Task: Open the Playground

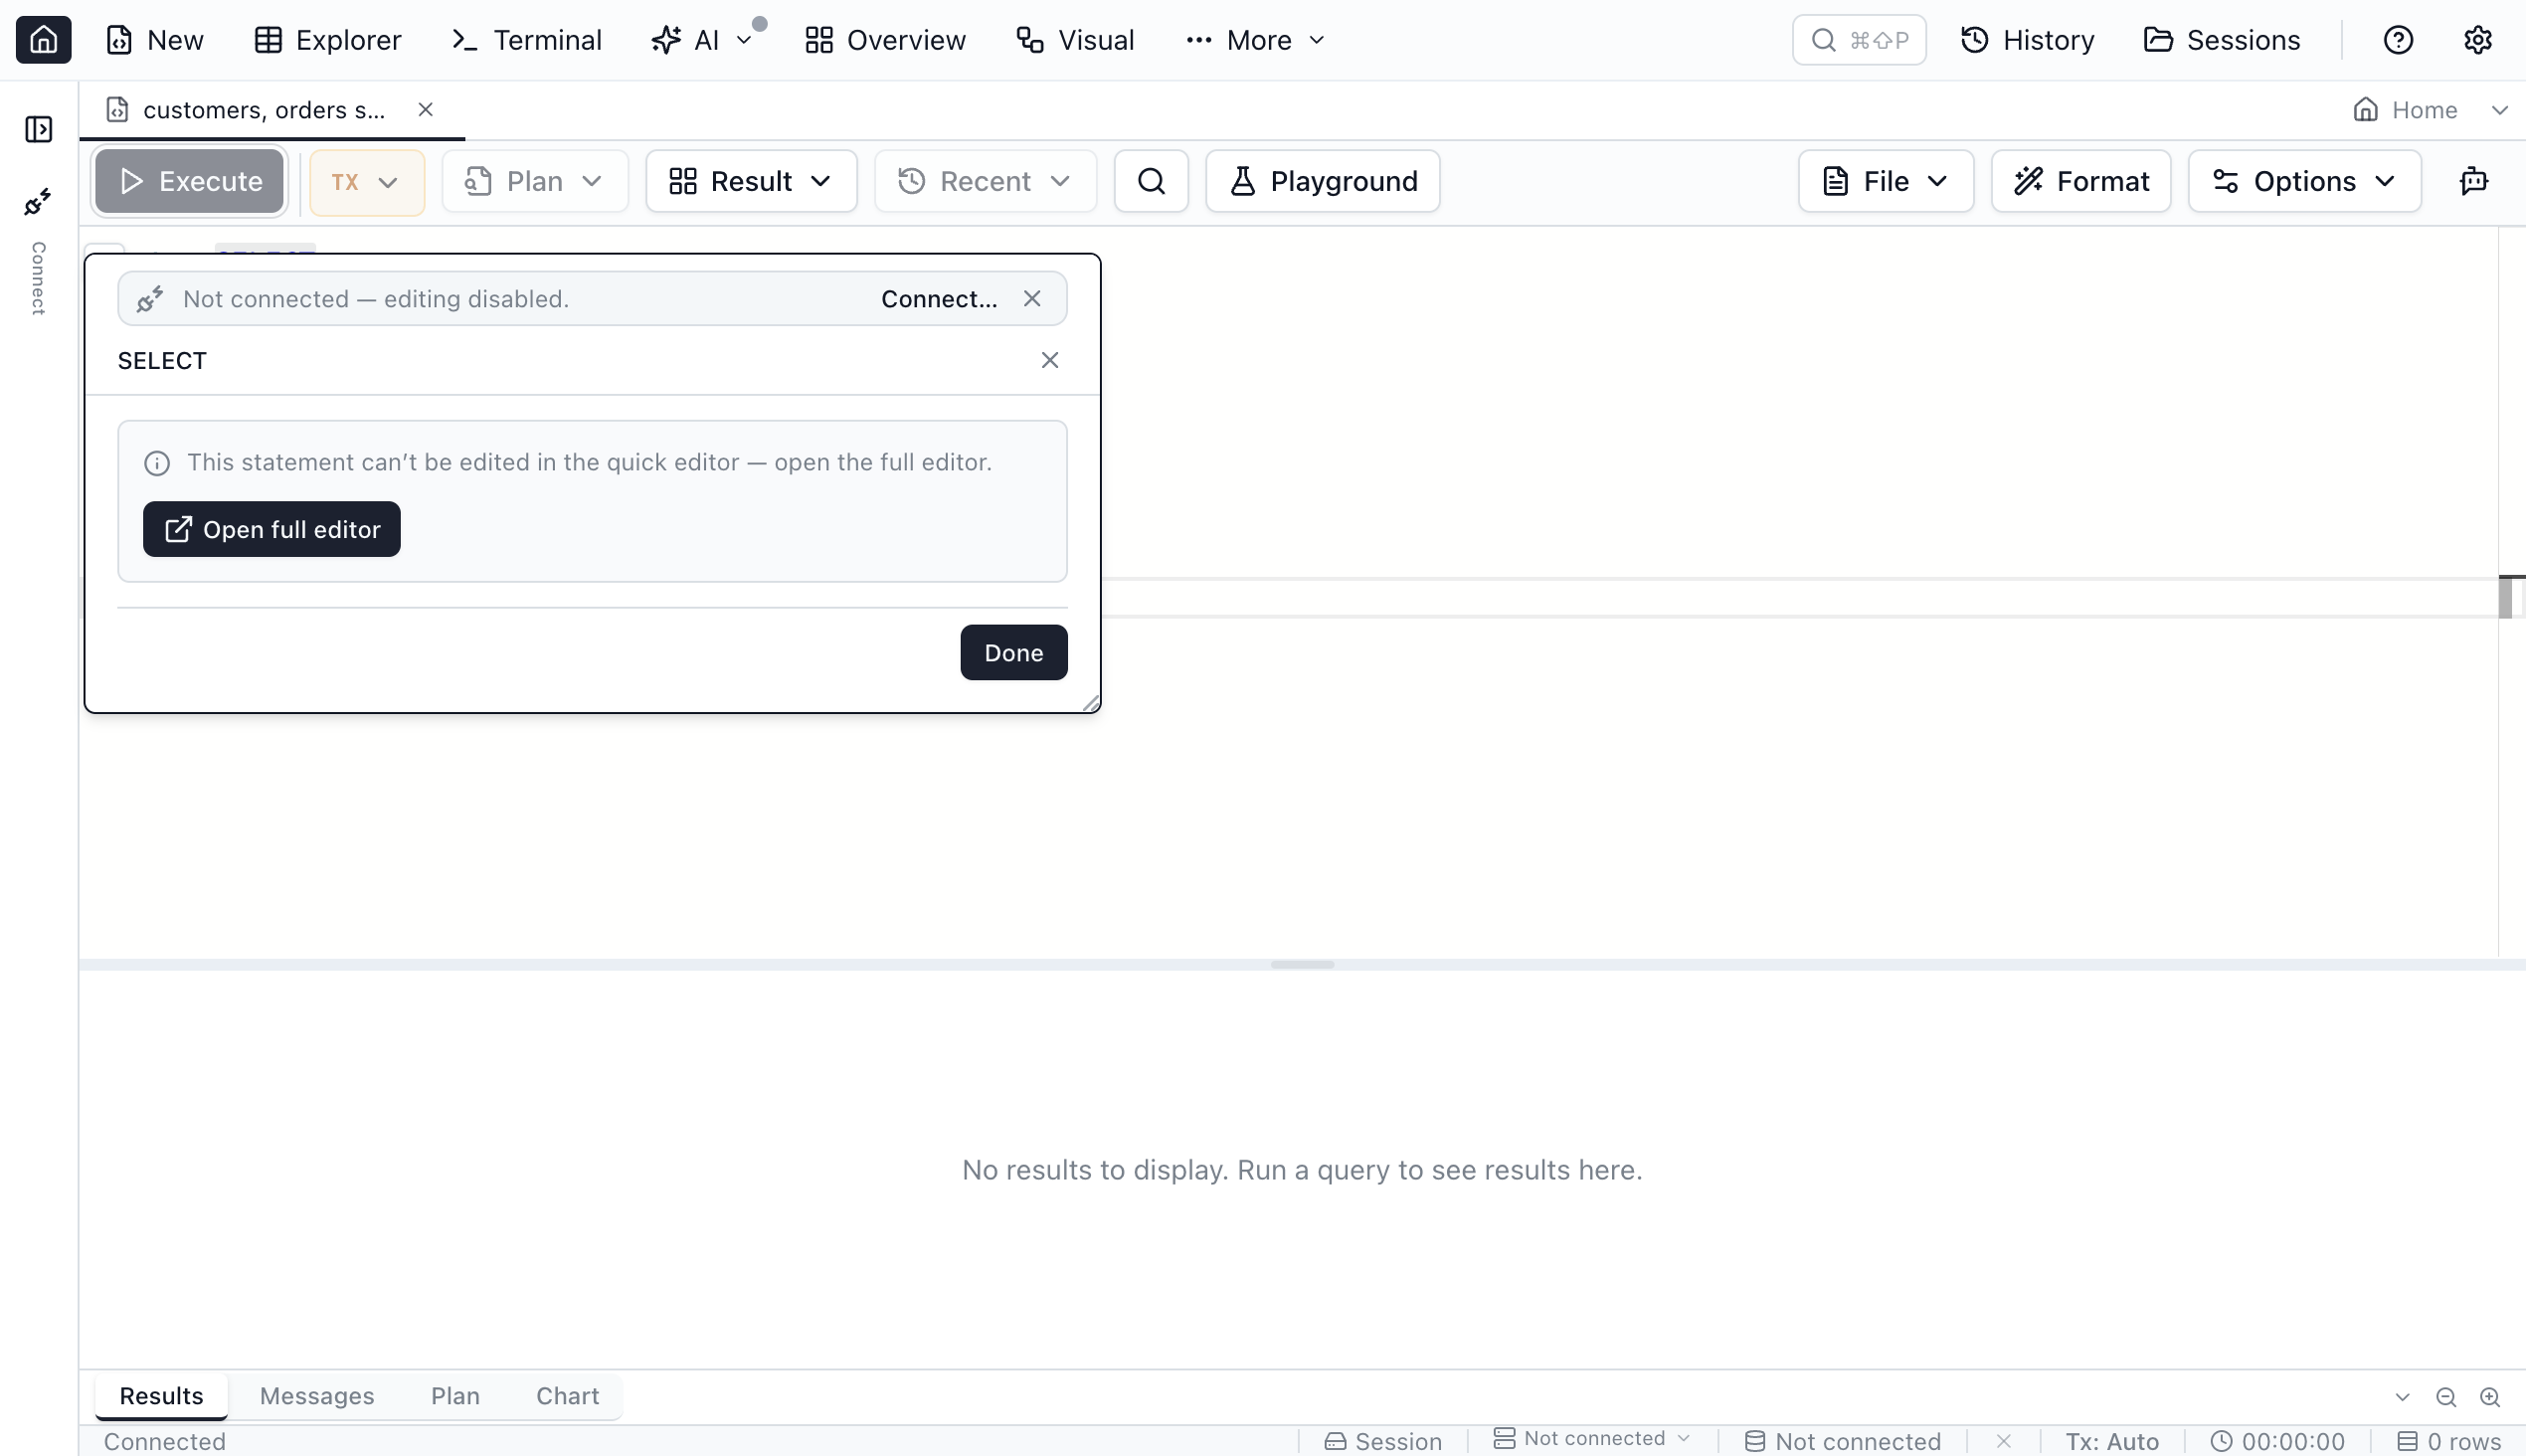Action: pyautogui.click(x=1322, y=181)
